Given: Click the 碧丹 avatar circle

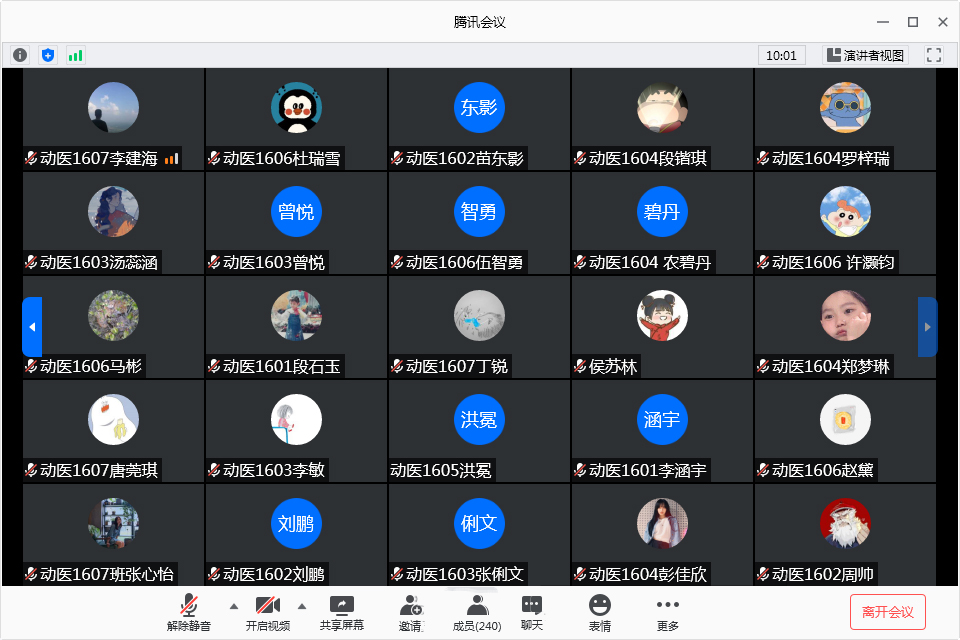Looking at the screenshot, I should pos(662,212).
